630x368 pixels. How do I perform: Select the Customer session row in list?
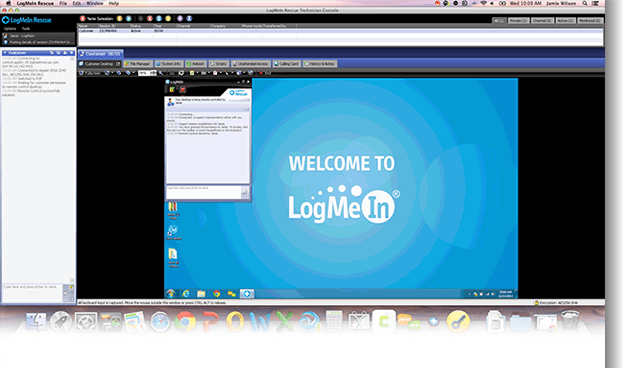tap(340, 31)
